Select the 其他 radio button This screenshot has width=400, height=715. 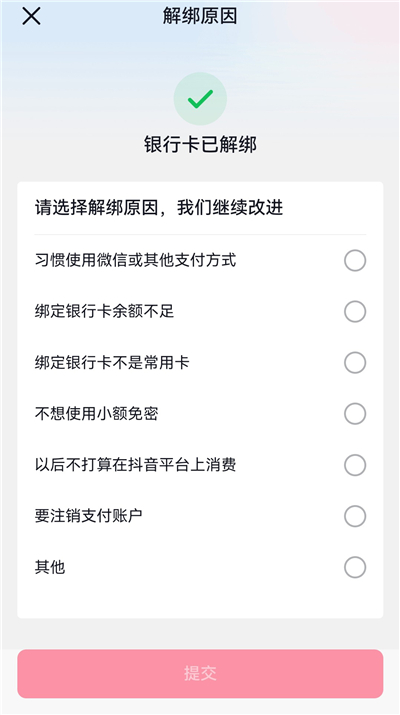click(x=355, y=568)
